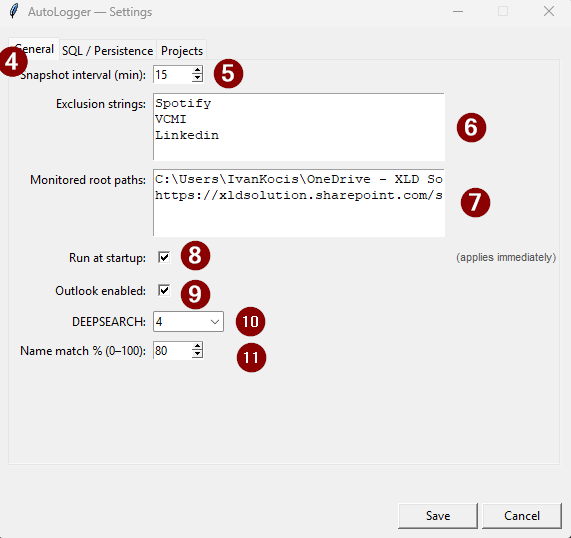The height and width of the screenshot is (538, 571).
Task: Switch to the SQL / Persistence tab
Action: (x=107, y=50)
